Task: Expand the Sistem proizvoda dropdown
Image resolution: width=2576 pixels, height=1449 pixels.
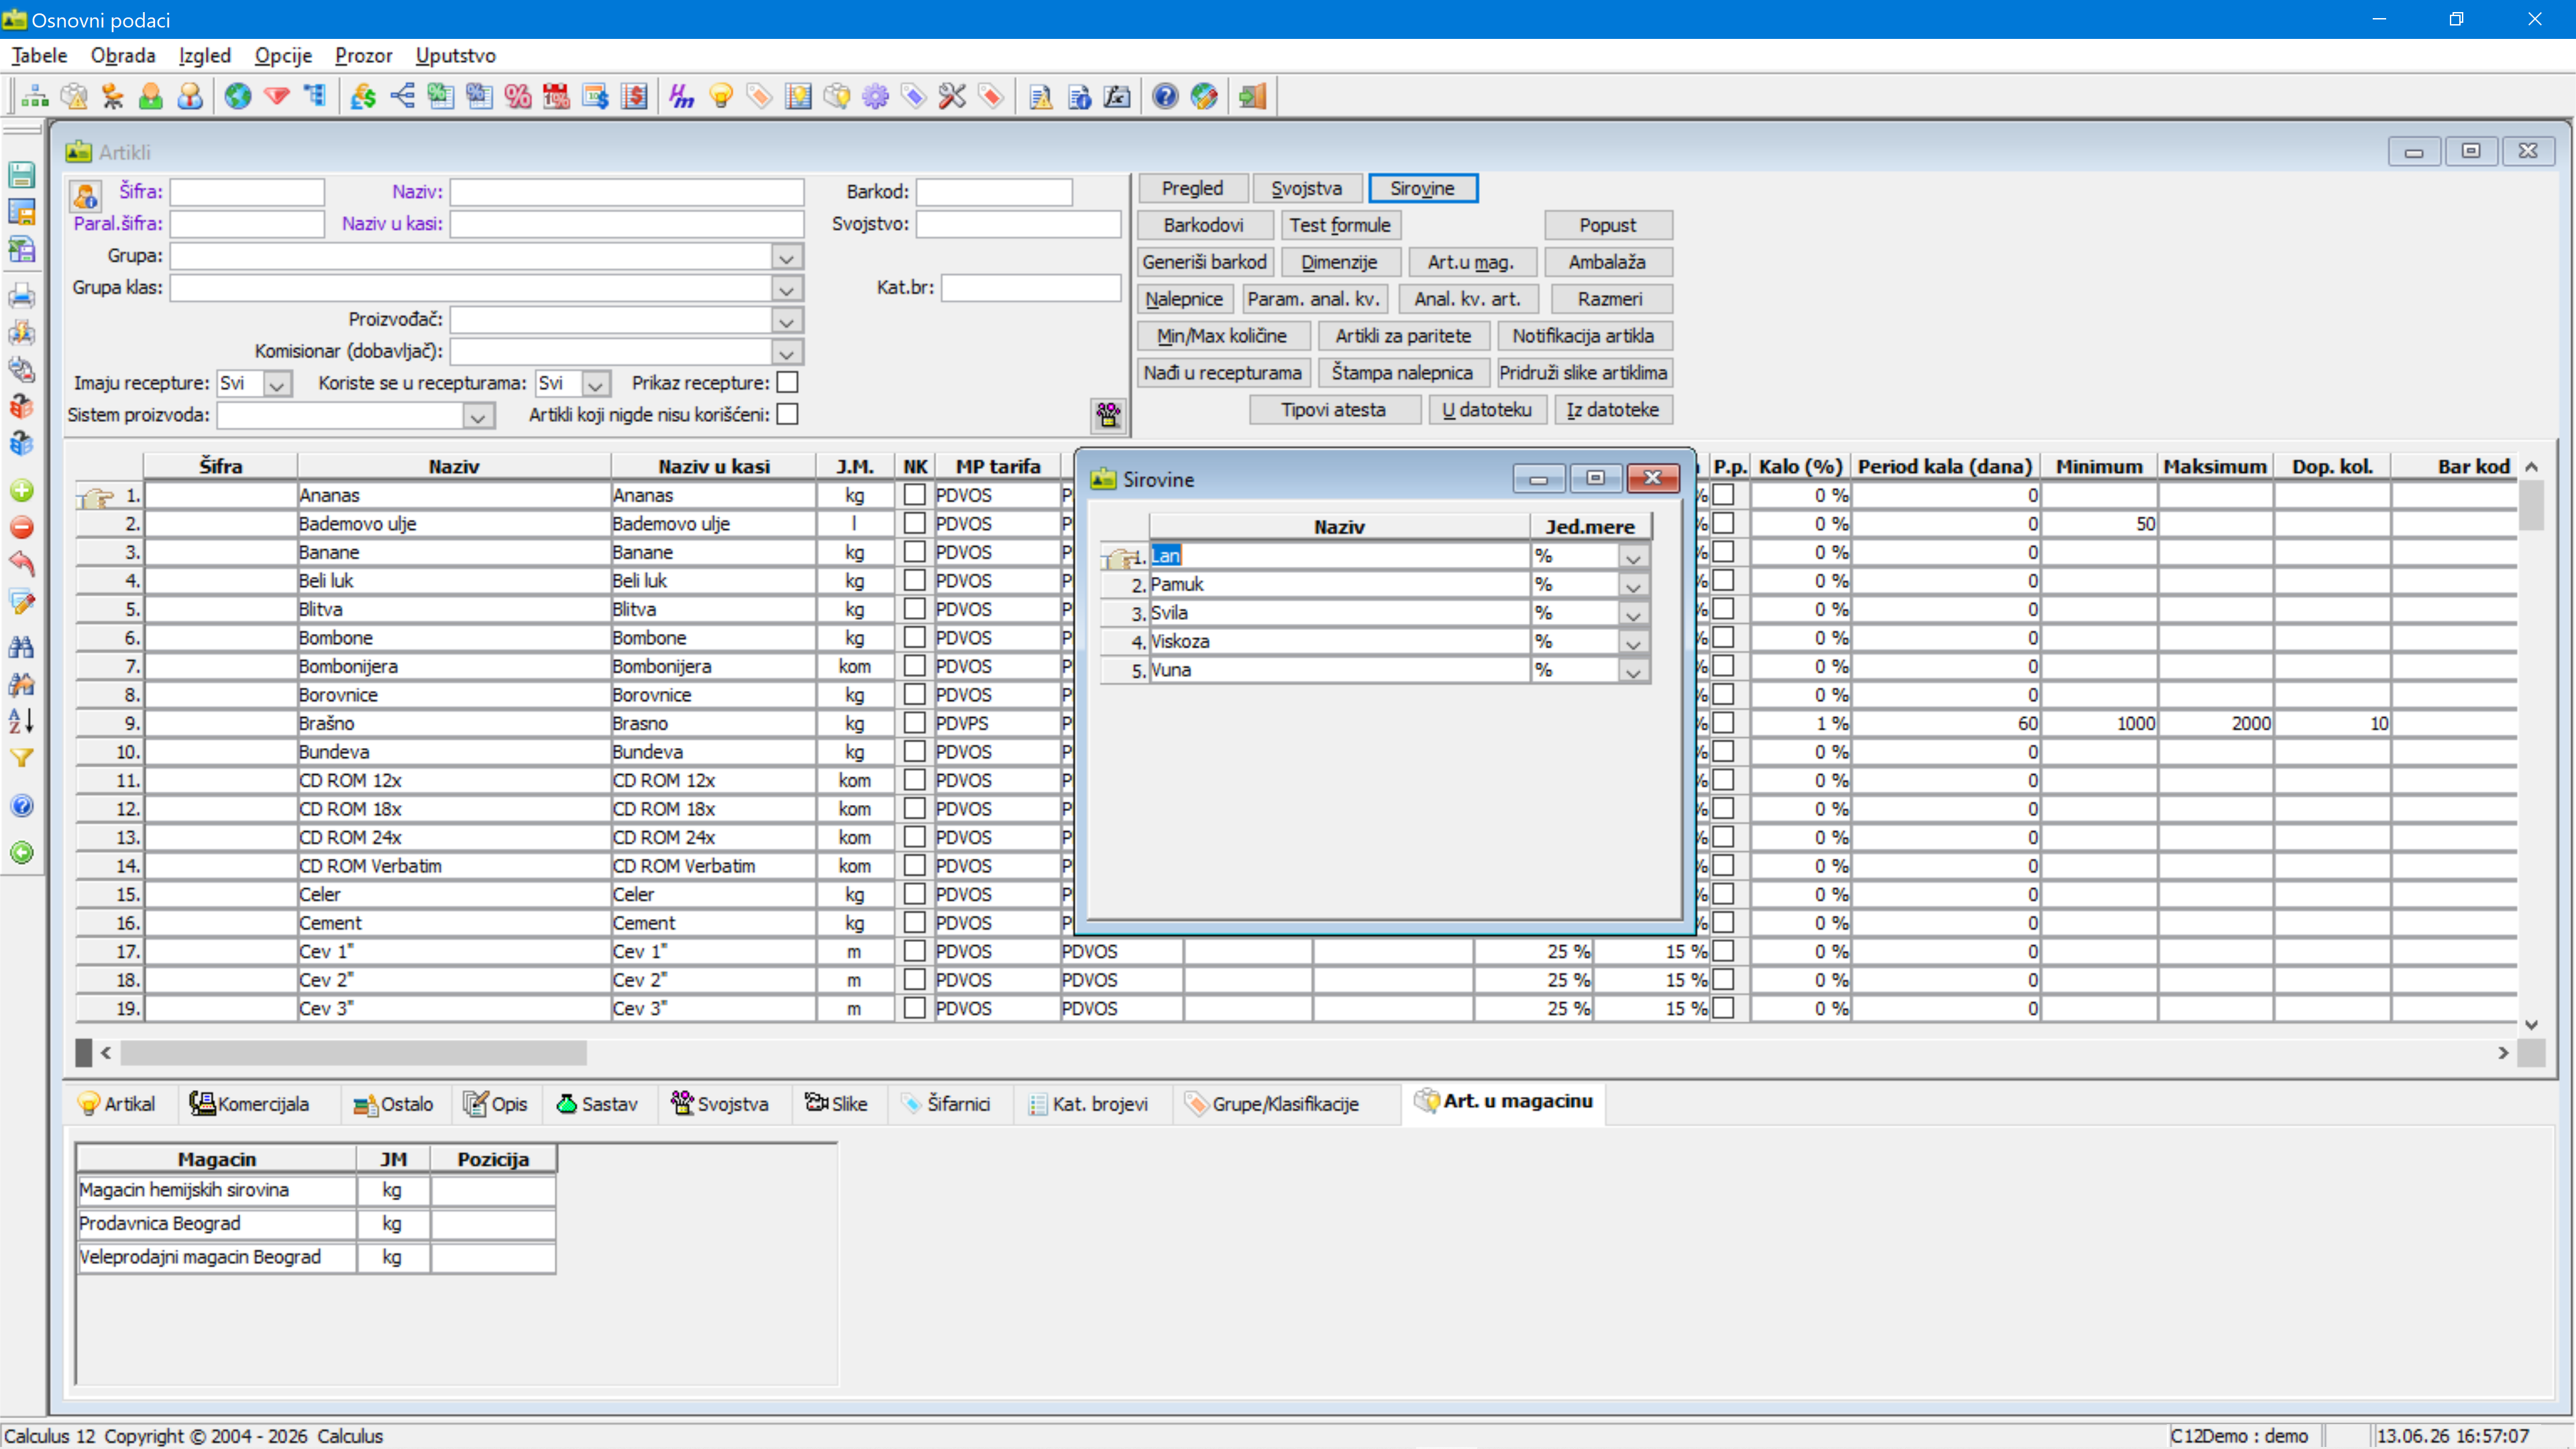Action: pos(478,416)
